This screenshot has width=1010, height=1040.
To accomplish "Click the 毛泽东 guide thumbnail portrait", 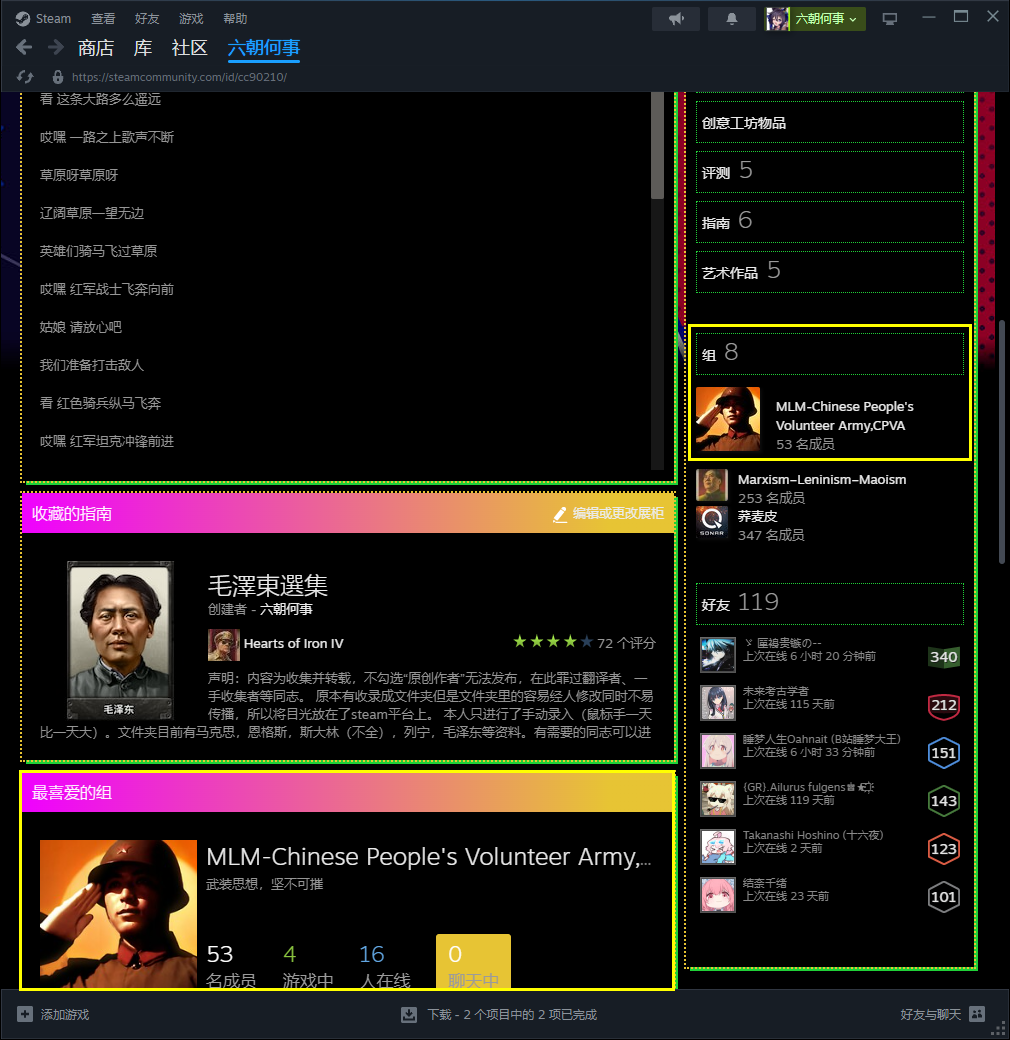I will pyautogui.click(x=120, y=640).
